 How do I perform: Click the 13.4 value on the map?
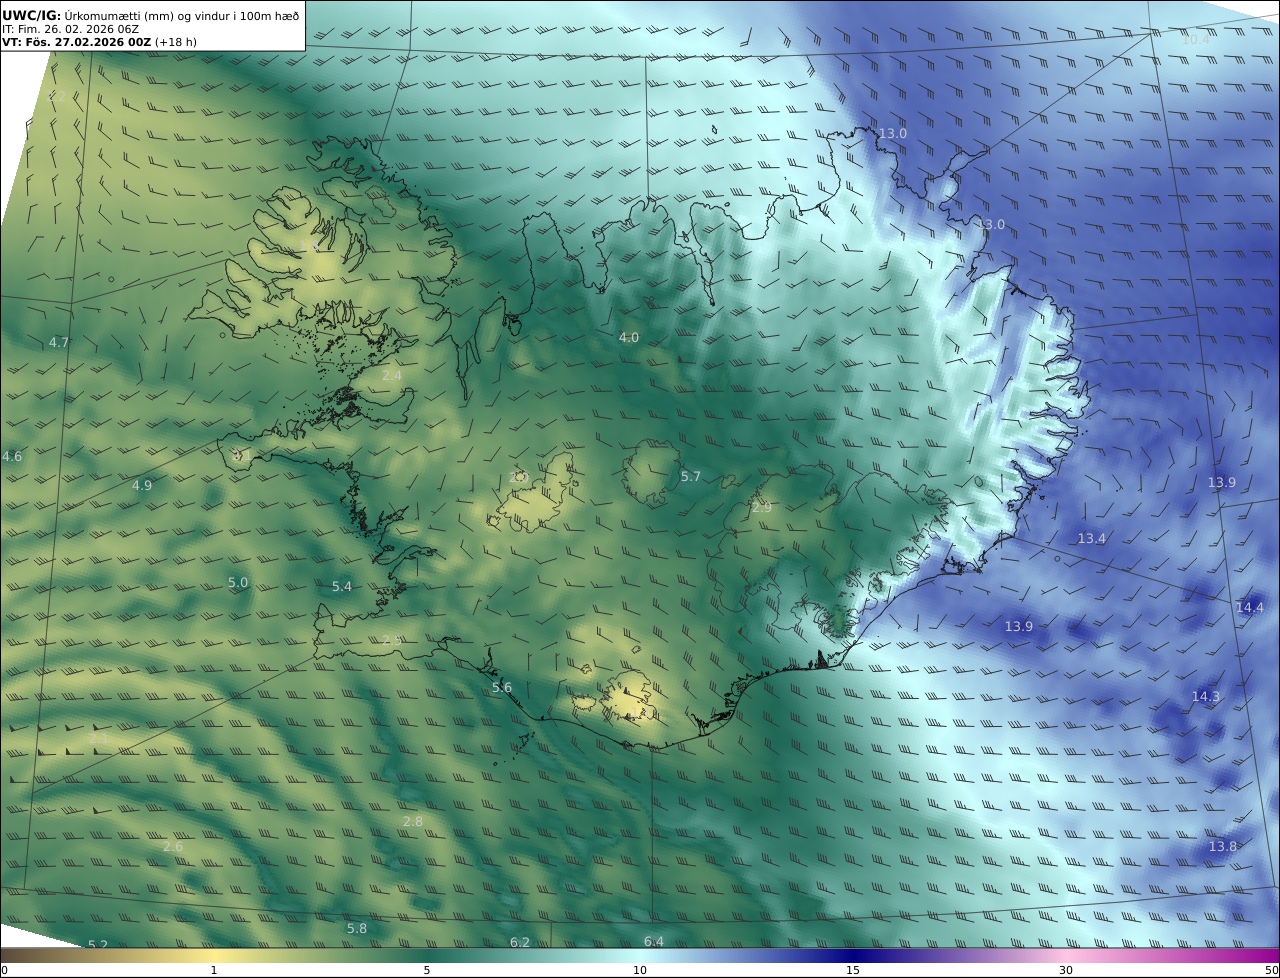1092,538
